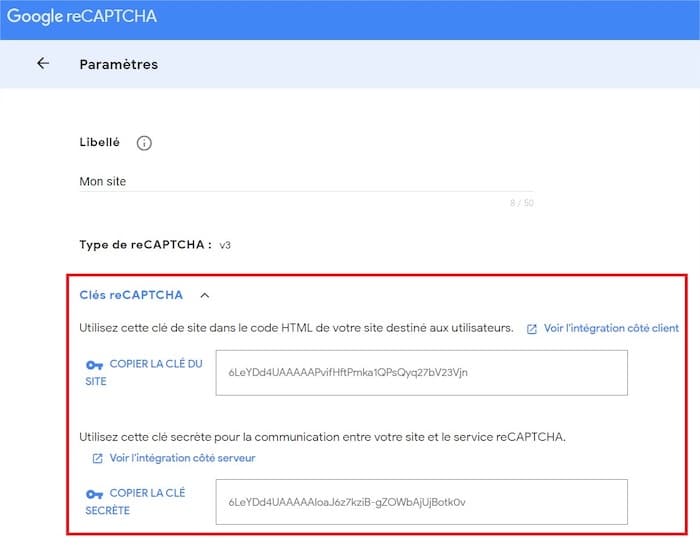The image size is (700, 555).
Task: Click the back arrow beside Paramètres
Action: coord(42,64)
